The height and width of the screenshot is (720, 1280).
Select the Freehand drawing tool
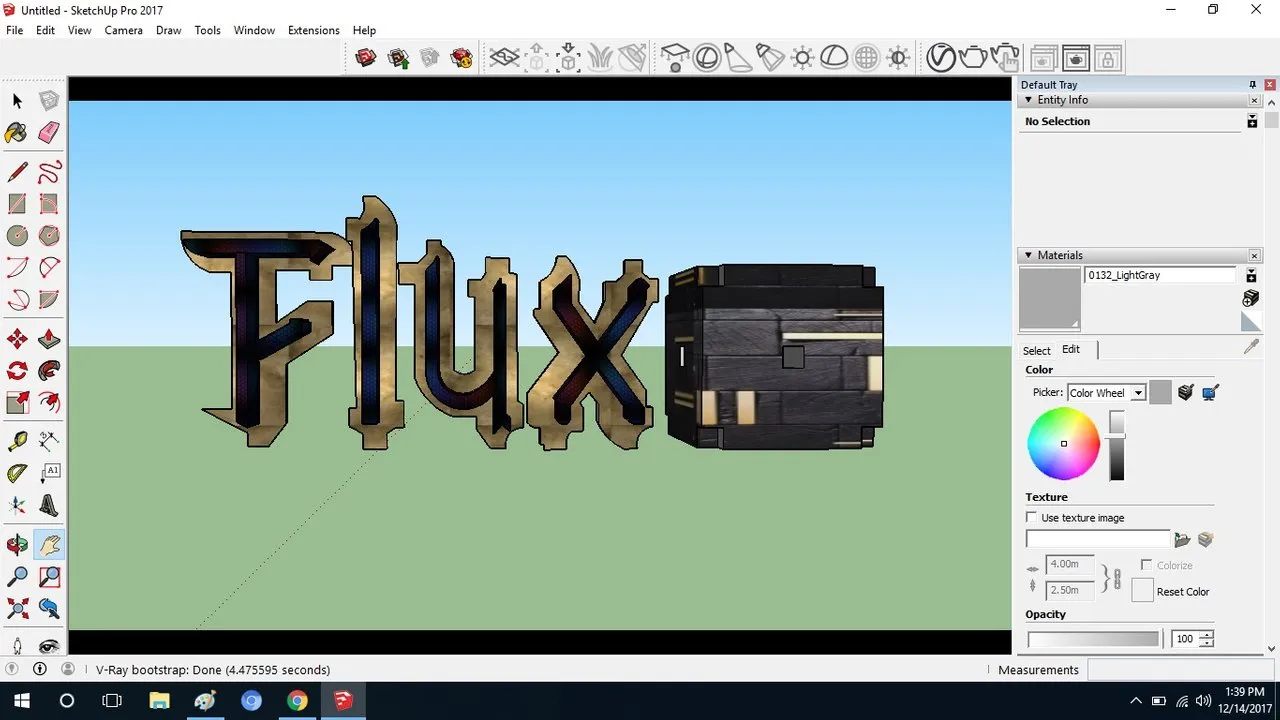pos(49,171)
